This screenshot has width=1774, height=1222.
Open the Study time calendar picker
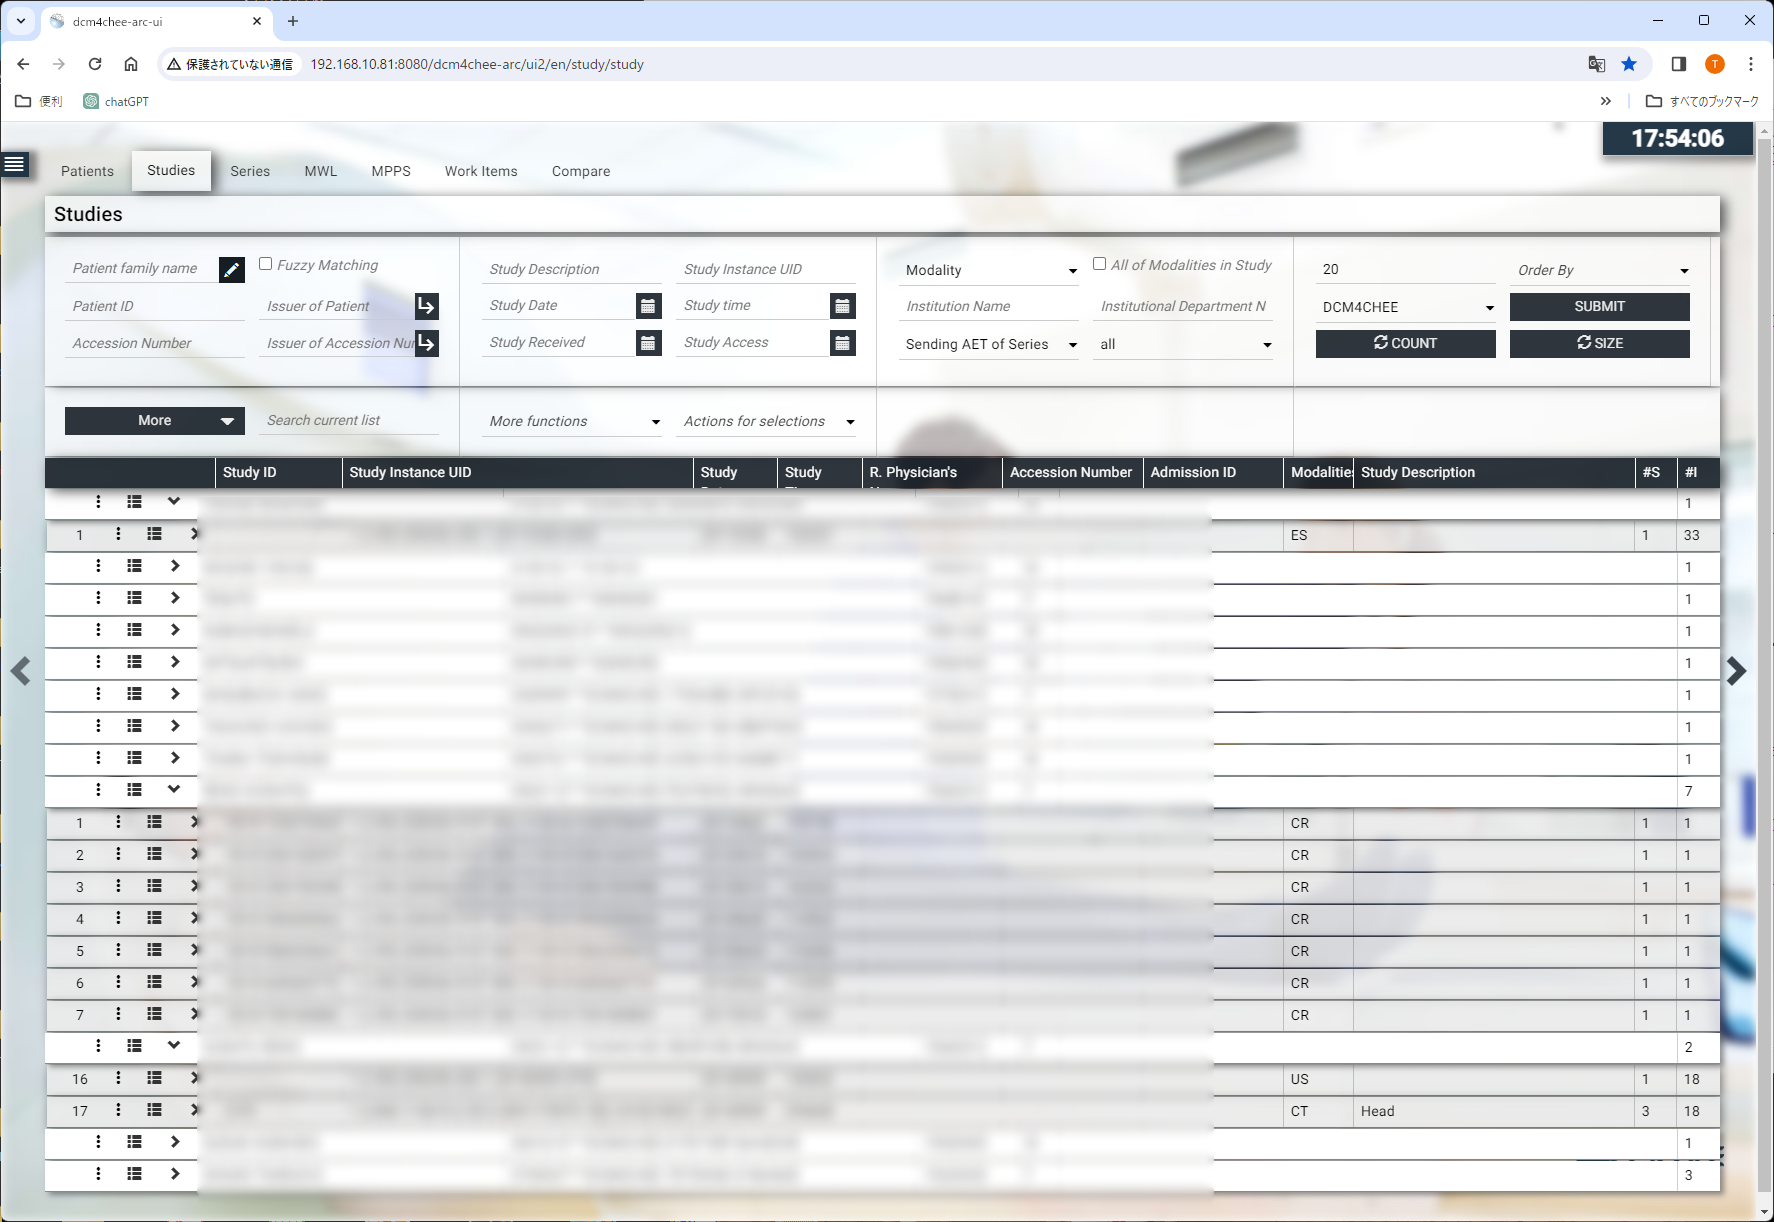[x=842, y=306]
